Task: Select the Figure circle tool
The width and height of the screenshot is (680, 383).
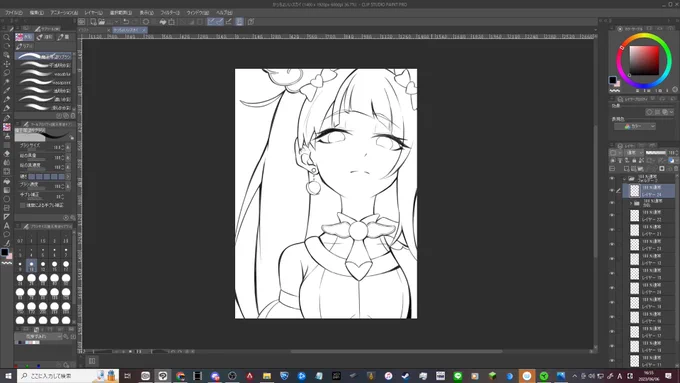Action: click(7, 199)
